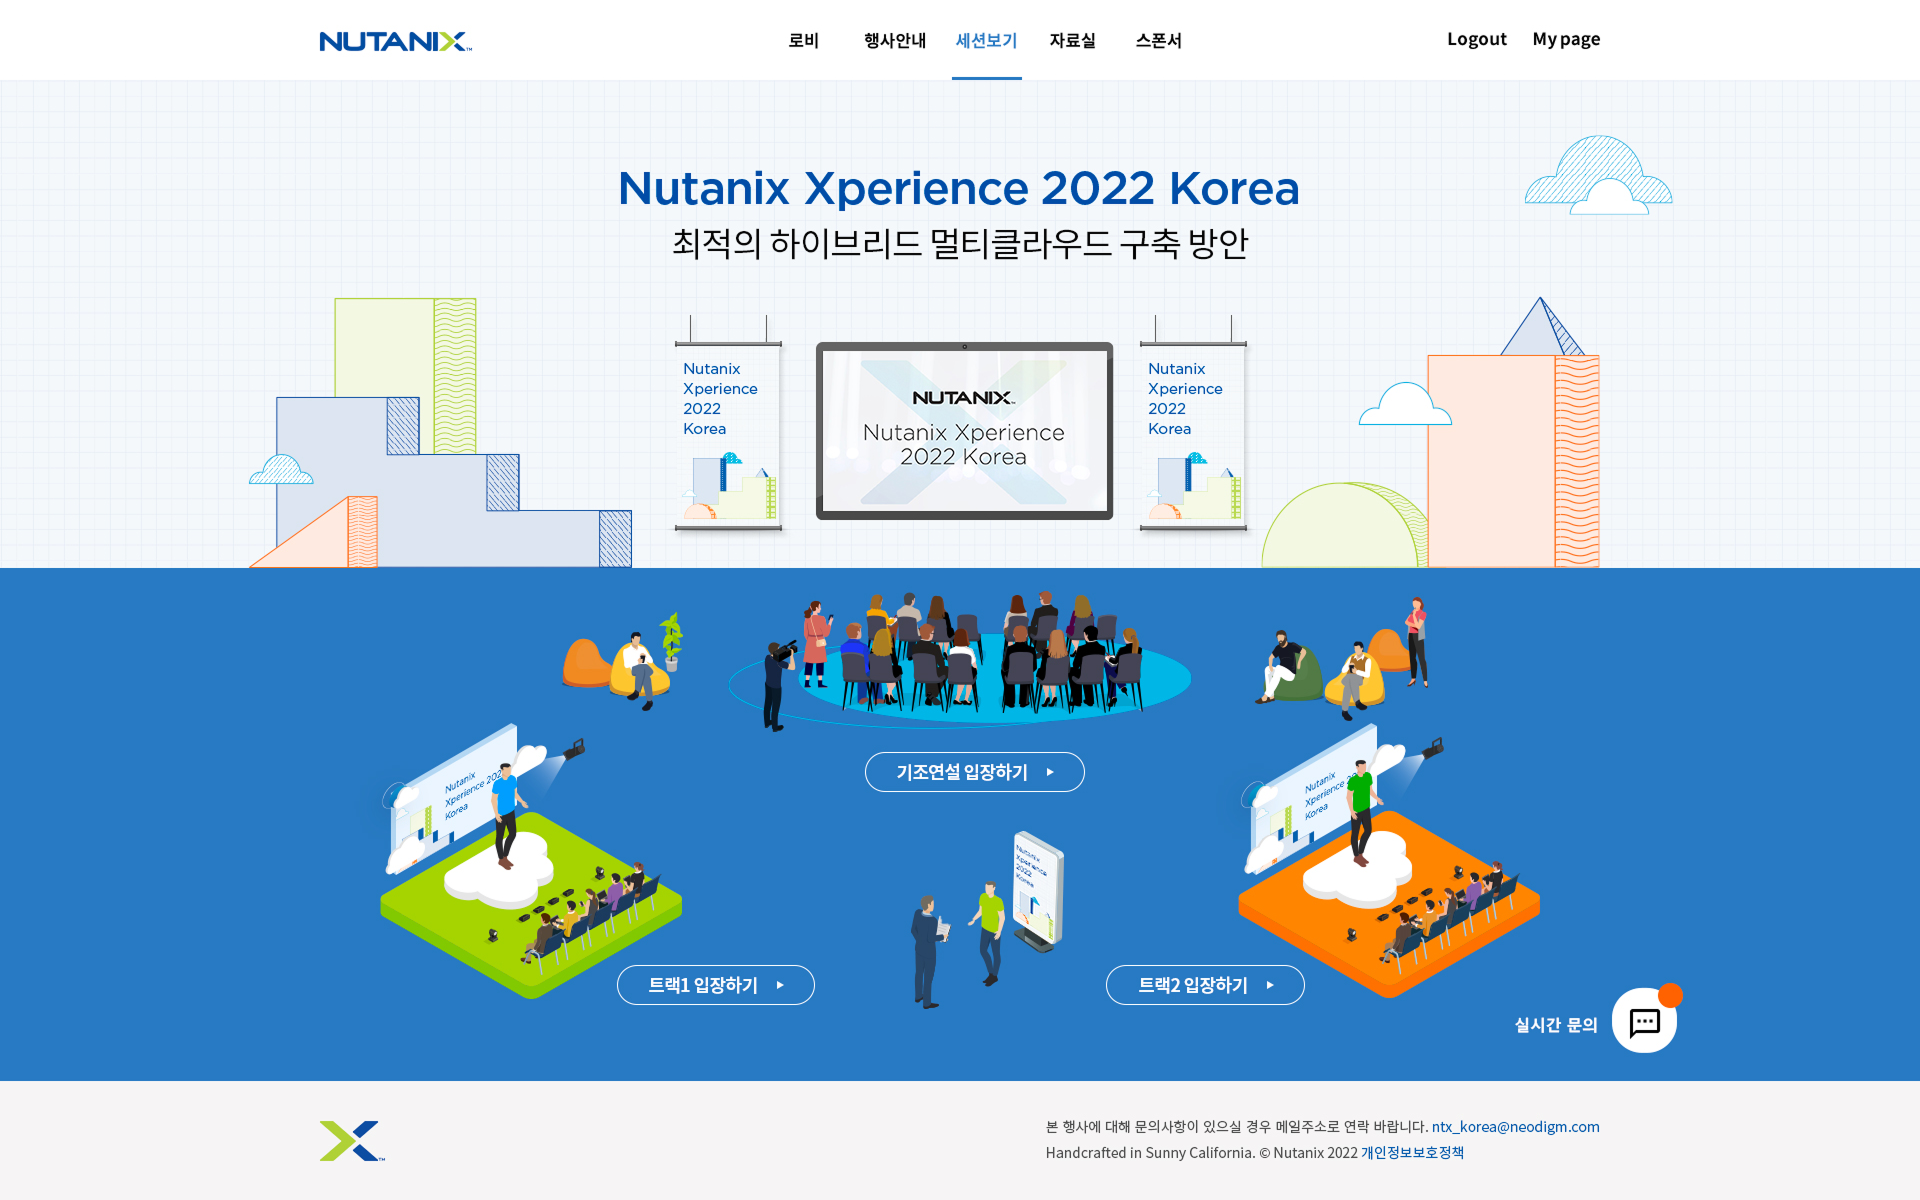Open the 로비 menu item
Viewport: 1920px width, 1200px height.
[x=804, y=40]
